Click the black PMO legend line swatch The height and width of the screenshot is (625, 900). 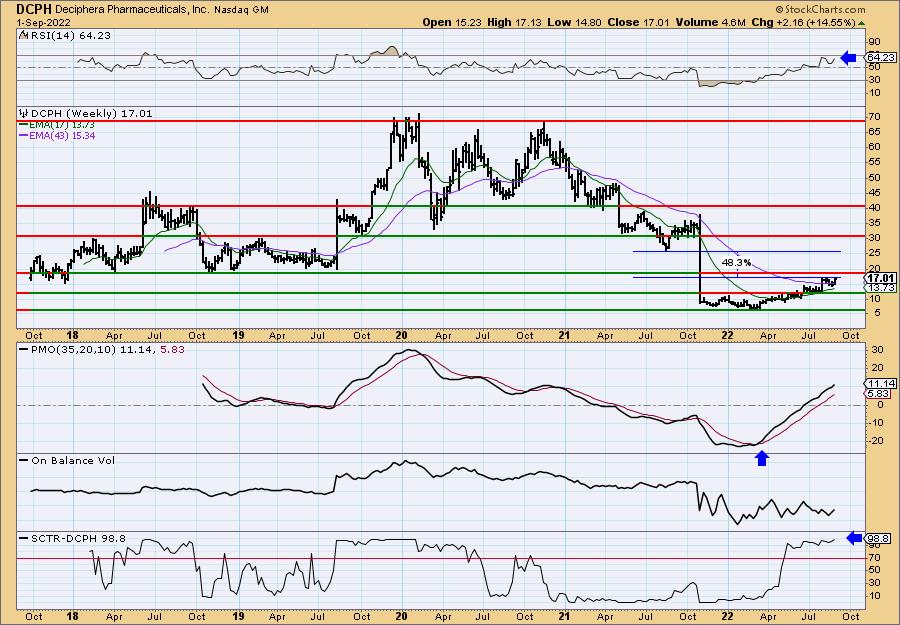tap(25, 349)
